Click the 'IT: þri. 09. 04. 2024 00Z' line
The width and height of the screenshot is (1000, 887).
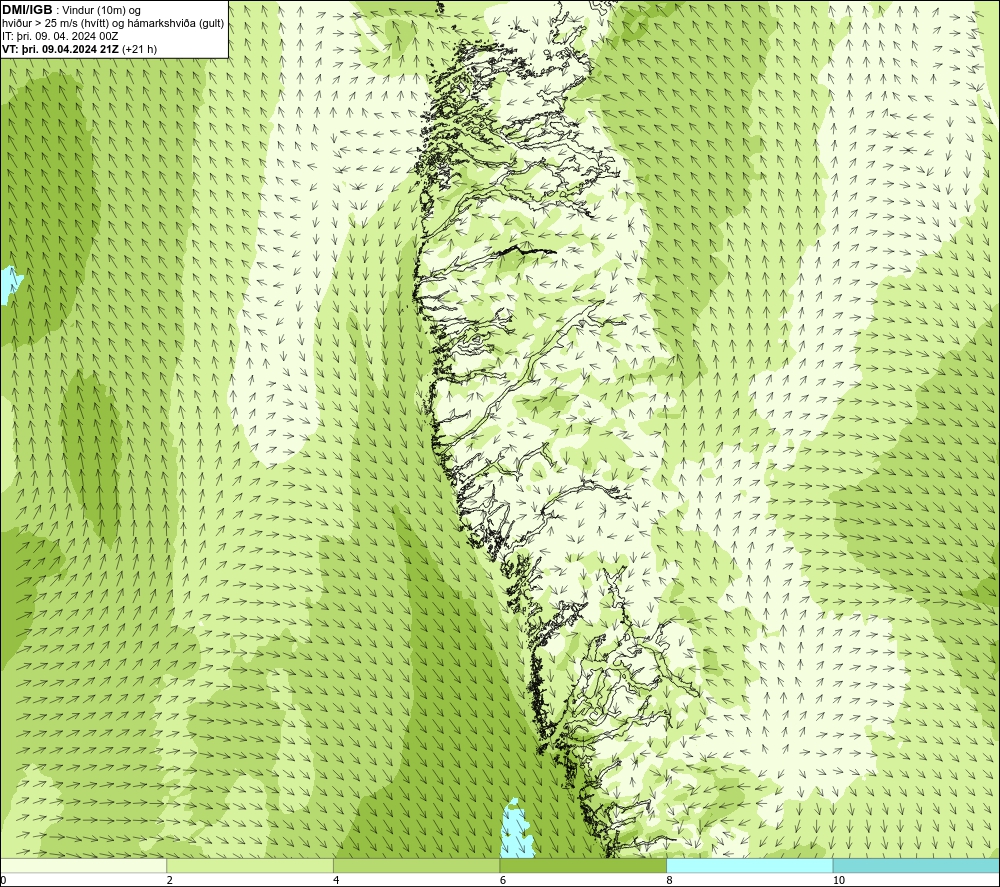click(x=60, y=36)
